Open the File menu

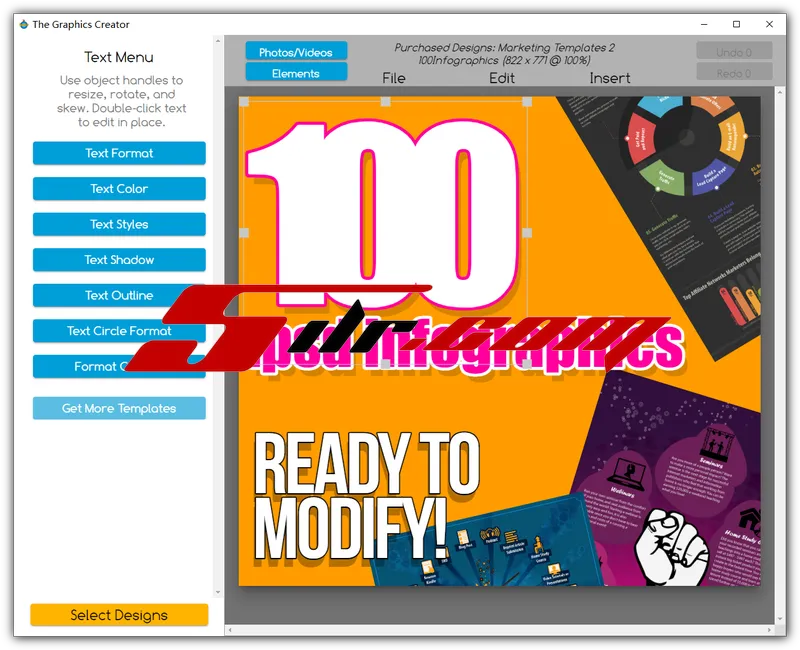click(393, 78)
